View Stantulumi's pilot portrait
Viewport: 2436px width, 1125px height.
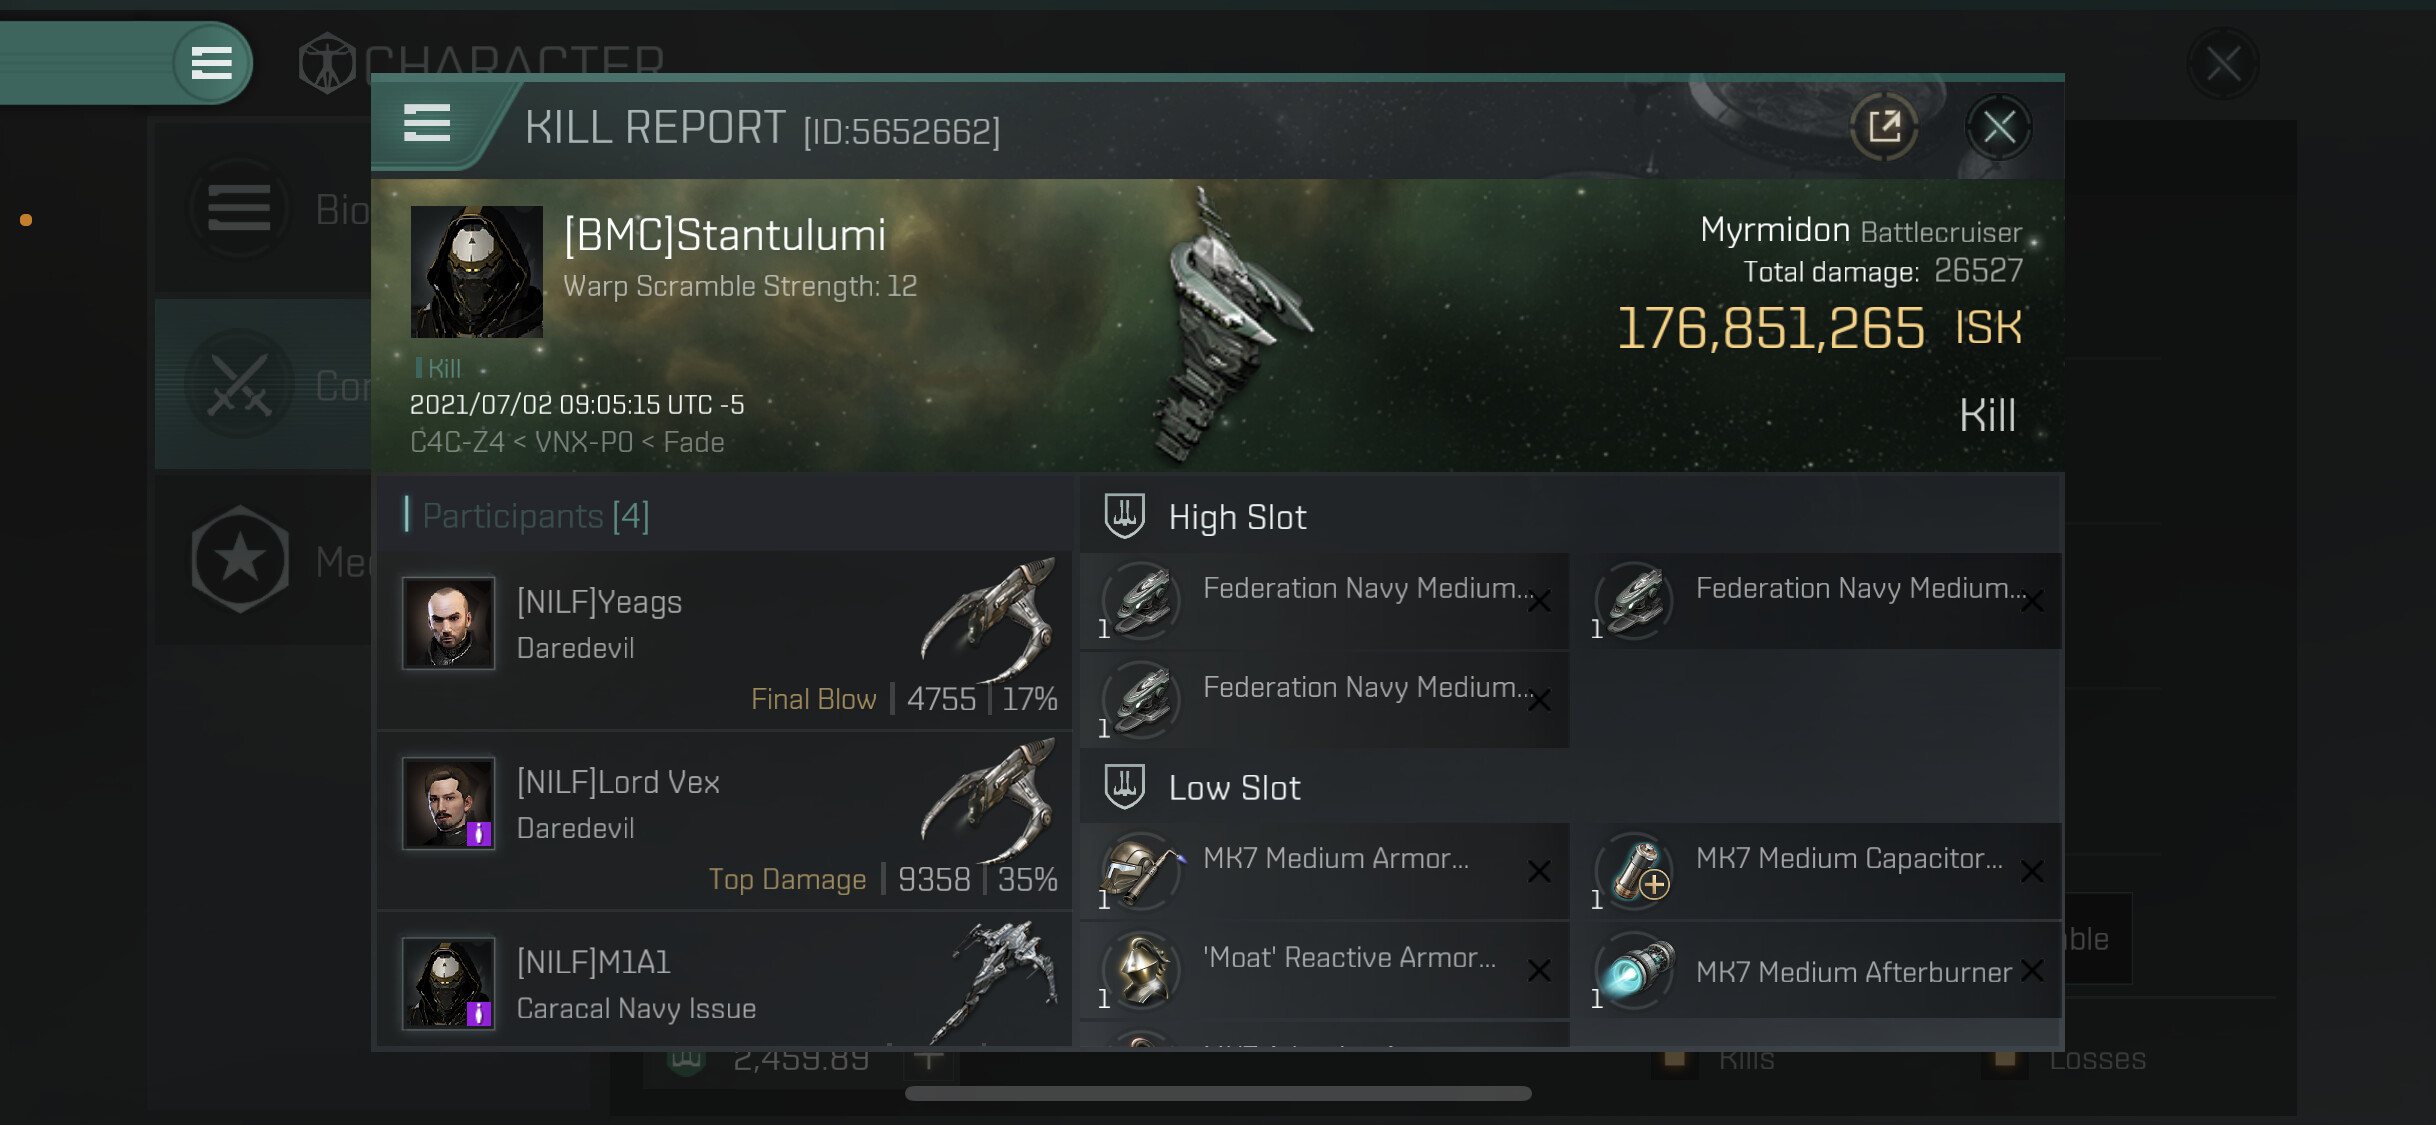(477, 272)
